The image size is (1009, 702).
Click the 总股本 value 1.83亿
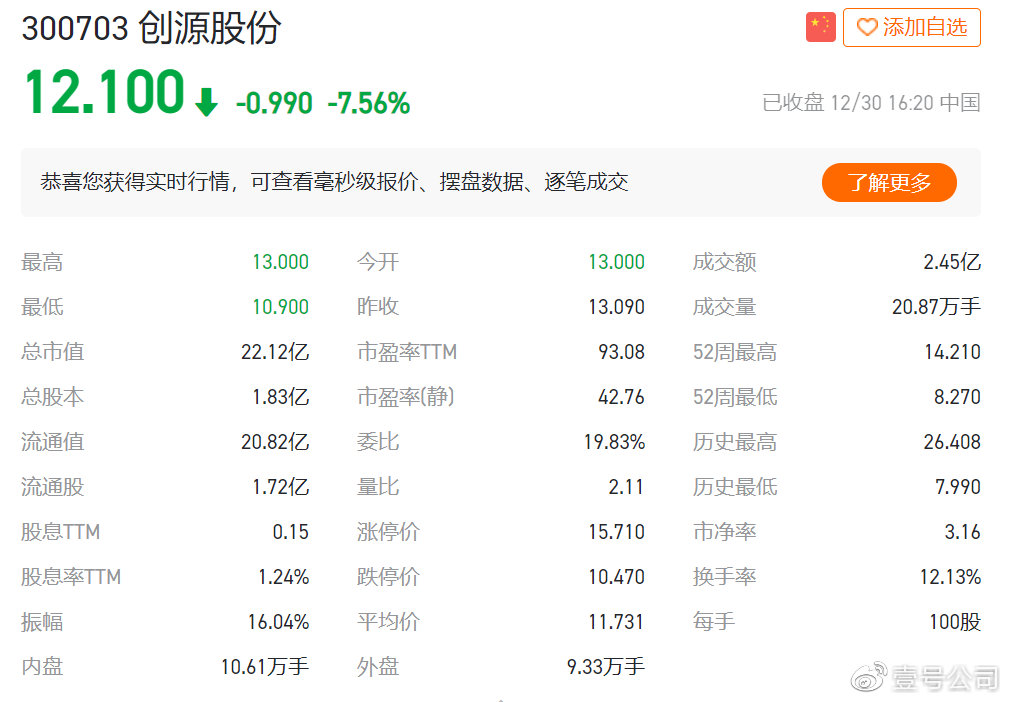tap(281, 397)
